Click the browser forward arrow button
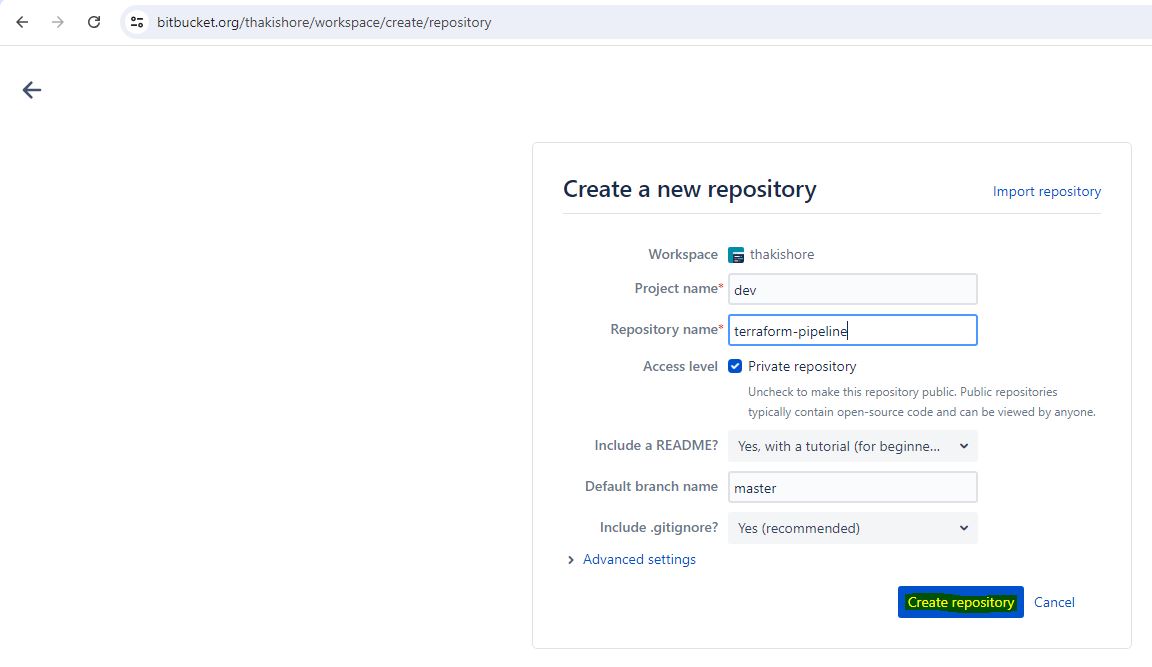 click(58, 22)
